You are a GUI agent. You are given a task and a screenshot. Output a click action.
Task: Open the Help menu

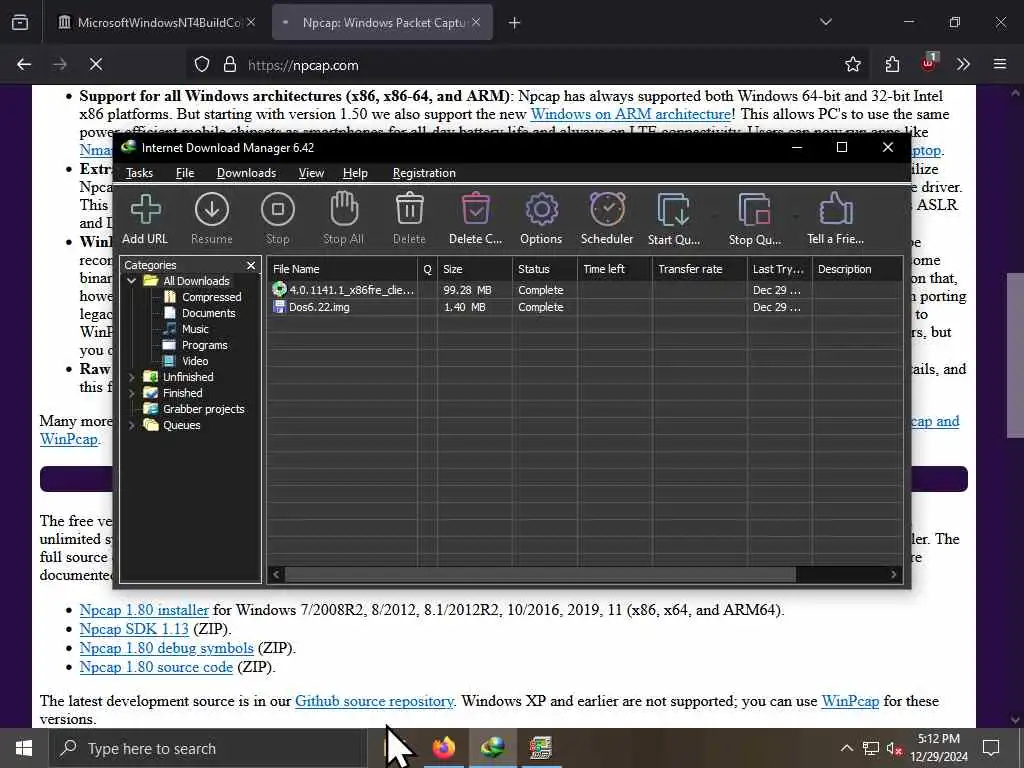[355, 173]
